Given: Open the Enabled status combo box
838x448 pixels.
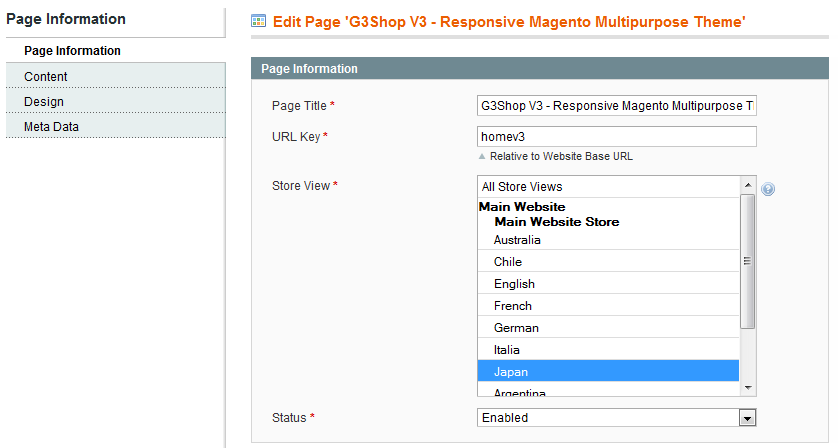Looking at the screenshot, I should (x=616, y=418).
